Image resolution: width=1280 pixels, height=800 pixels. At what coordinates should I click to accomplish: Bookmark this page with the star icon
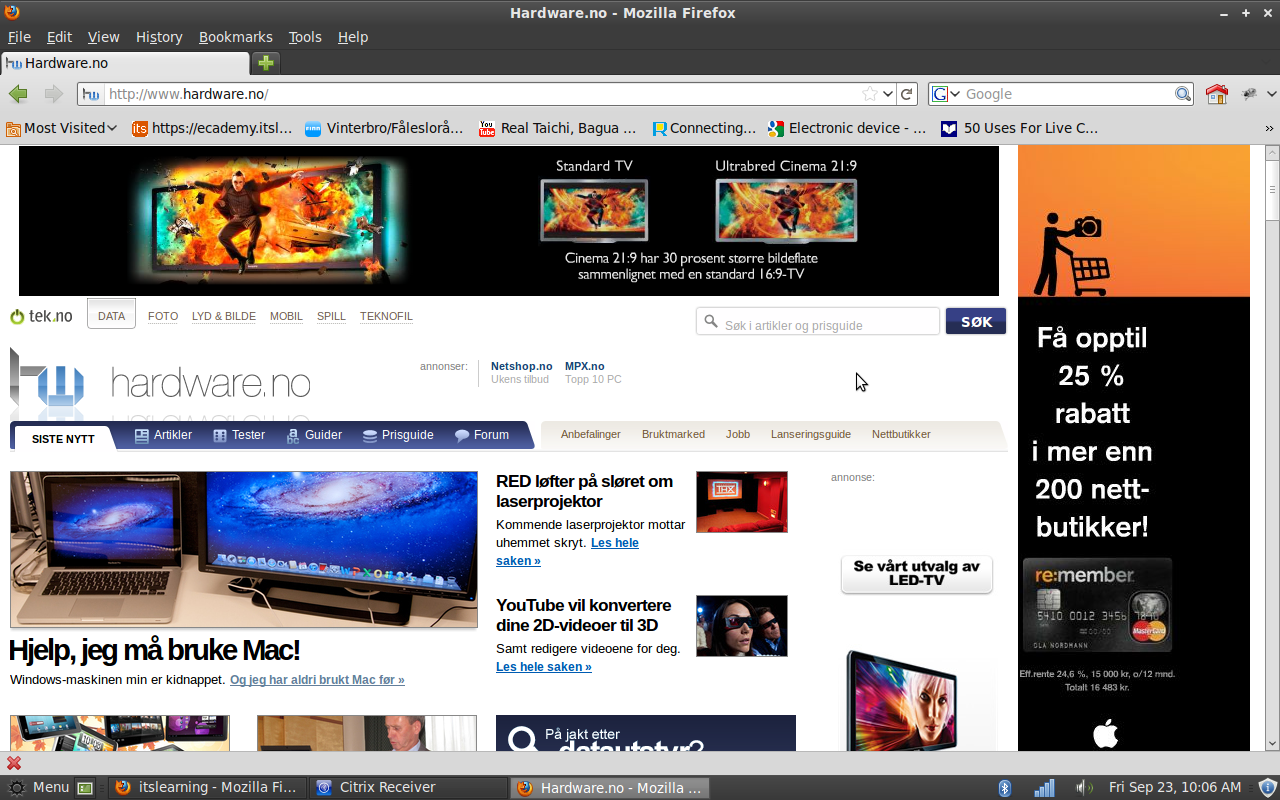click(x=870, y=94)
